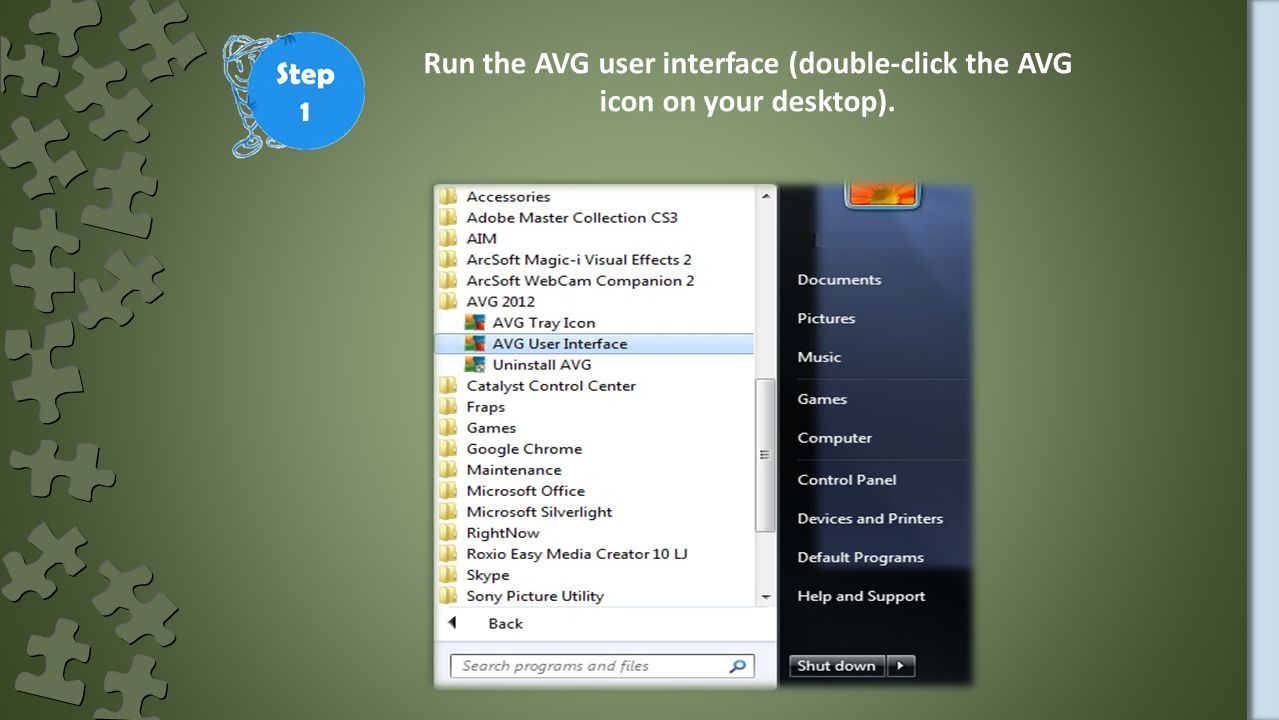Select the ArcSoft WebCam Companion 2 text
1279x720 pixels.
coord(580,281)
